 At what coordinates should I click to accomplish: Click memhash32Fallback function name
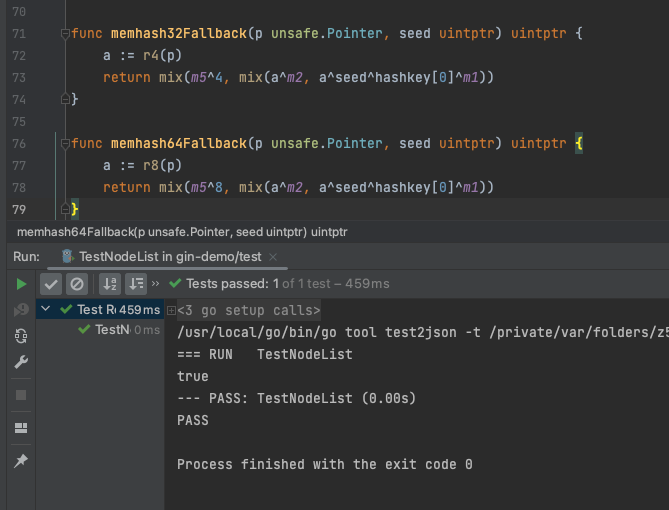click(179, 33)
